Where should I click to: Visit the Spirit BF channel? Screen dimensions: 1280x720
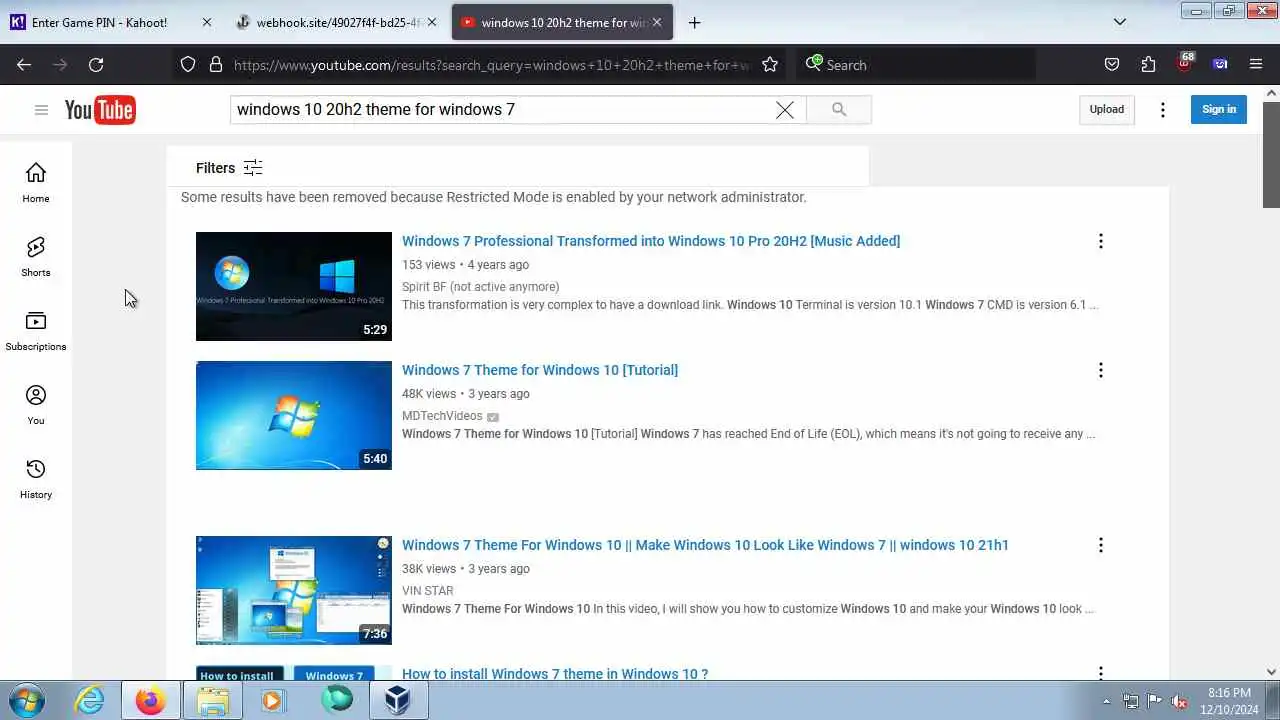[x=480, y=287]
